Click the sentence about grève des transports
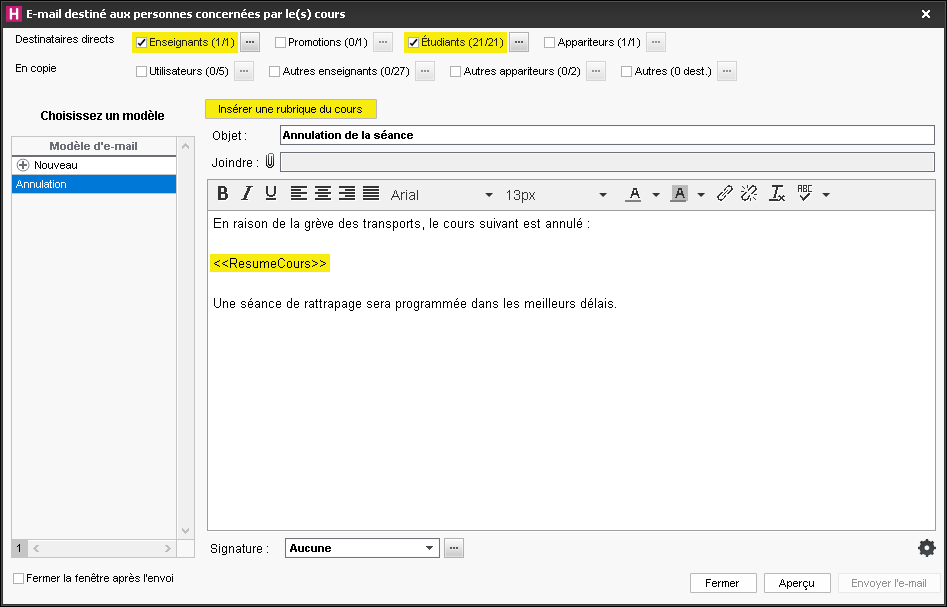 401,223
